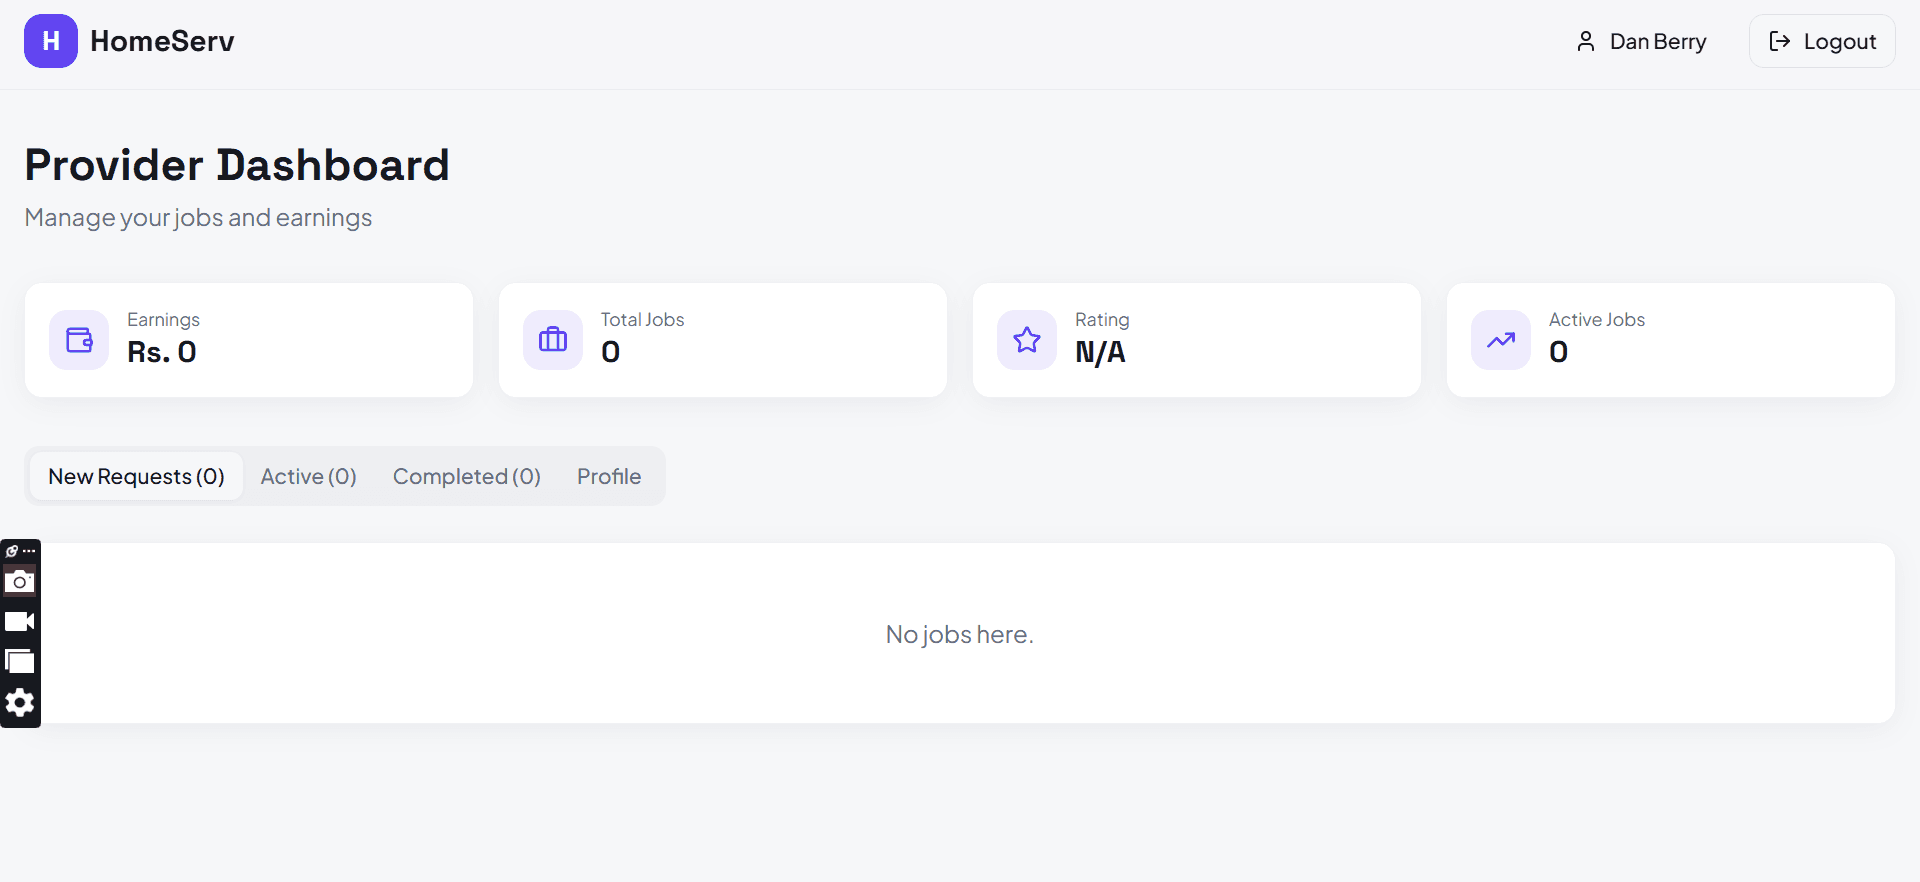Open the stacked windows gallery icon

click(x=20, y=662)
